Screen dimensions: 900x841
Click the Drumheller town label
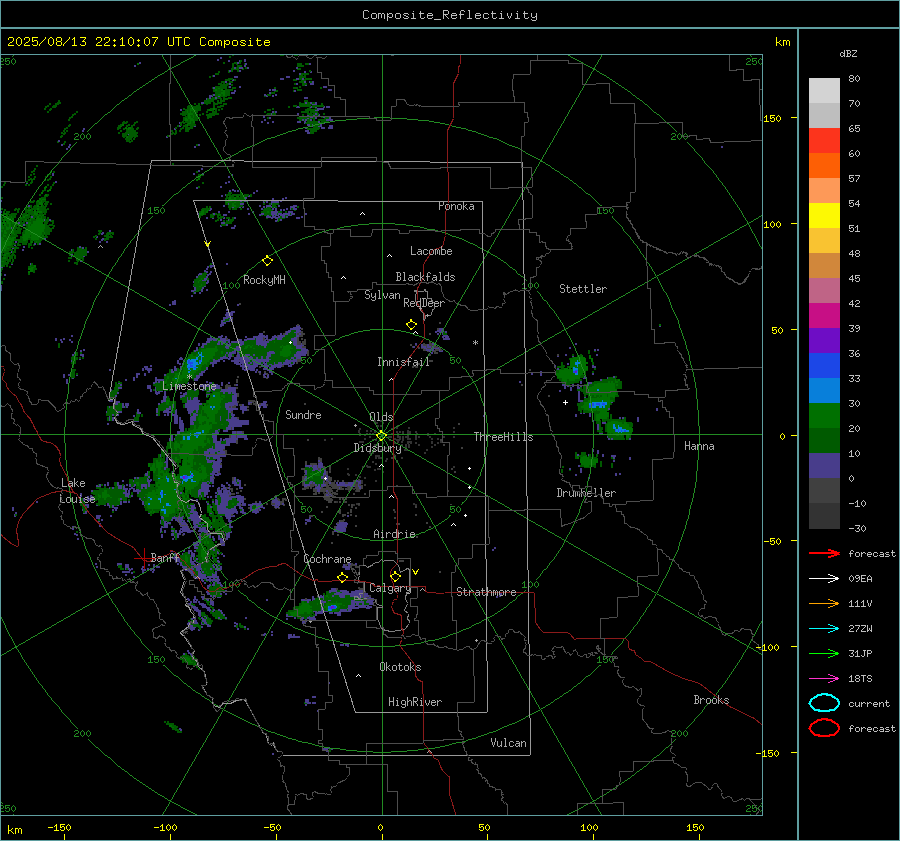[x=586, y=493]
